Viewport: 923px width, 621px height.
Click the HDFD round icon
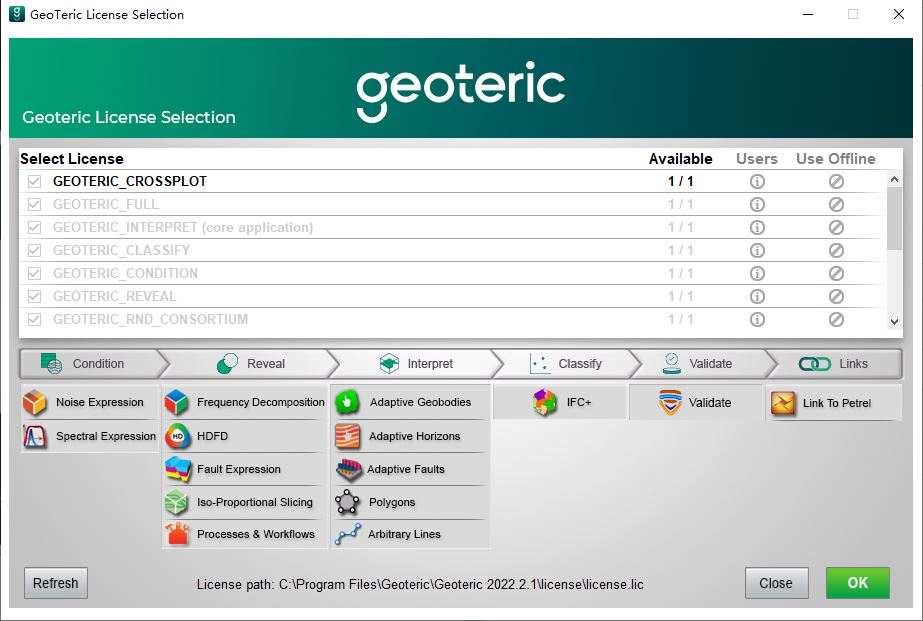[x=177, y=436]
